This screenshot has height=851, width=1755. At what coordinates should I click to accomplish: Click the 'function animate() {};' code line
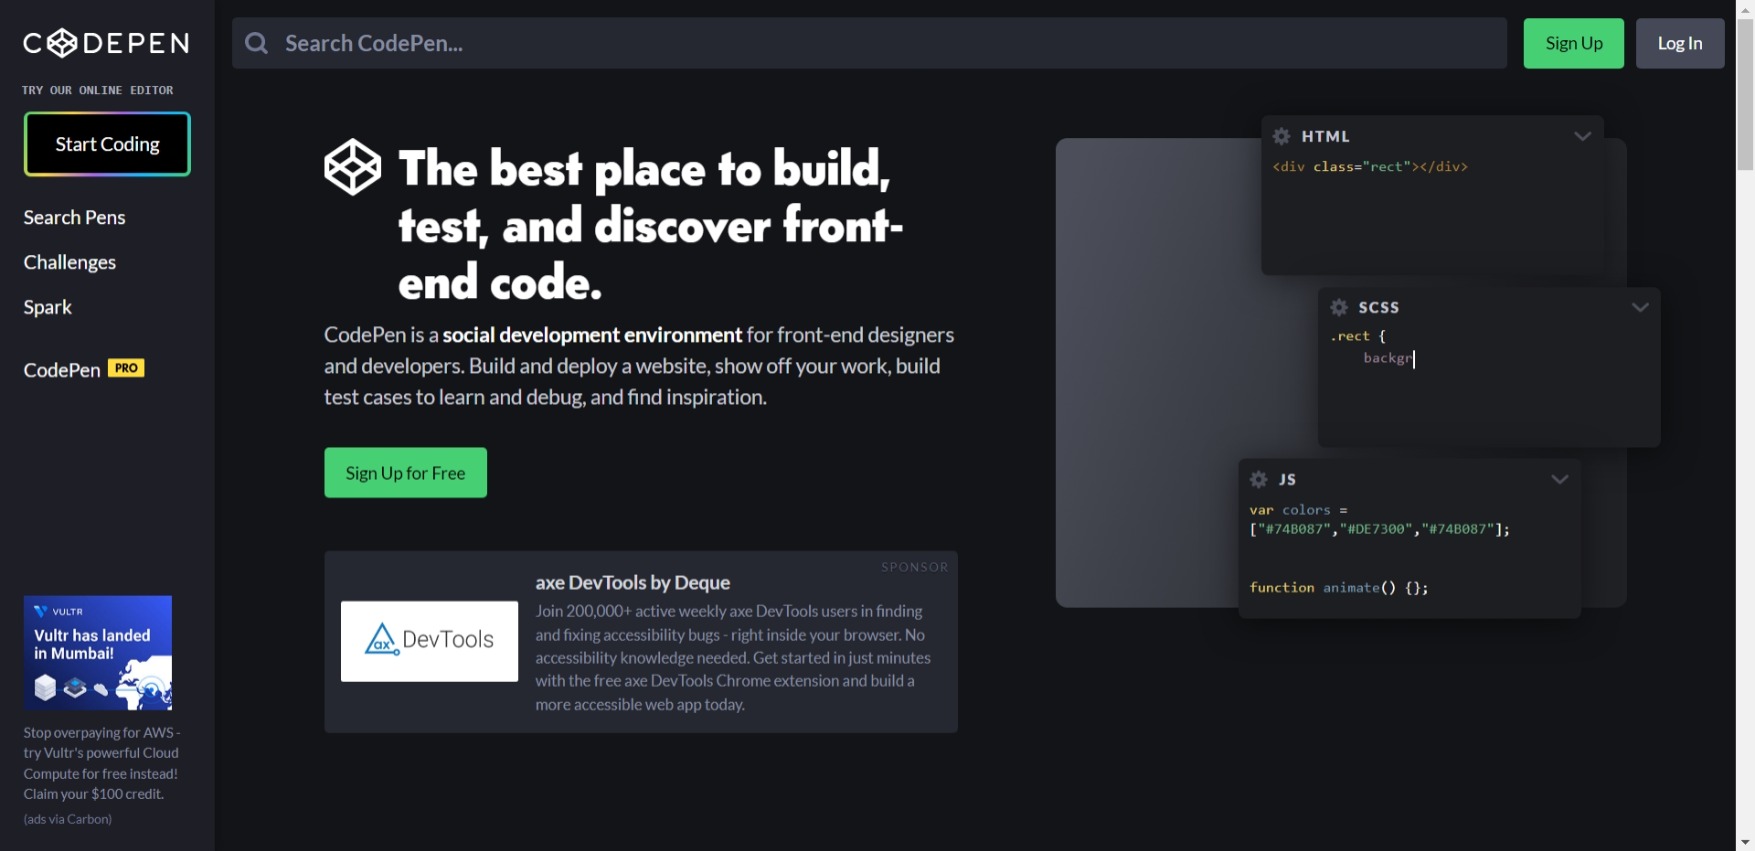[x=1339, y=588]
